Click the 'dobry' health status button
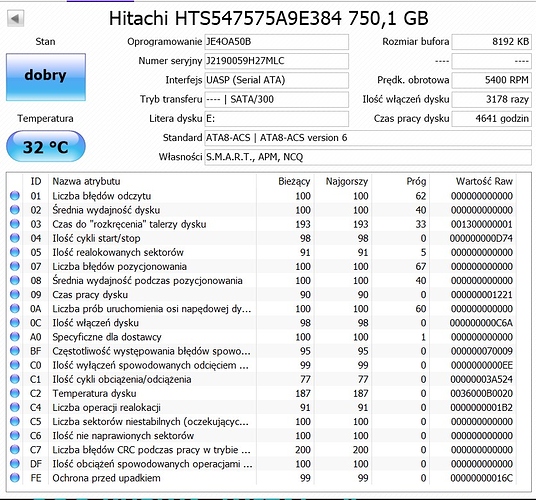 pyautogui.click(x=46, y=77)
